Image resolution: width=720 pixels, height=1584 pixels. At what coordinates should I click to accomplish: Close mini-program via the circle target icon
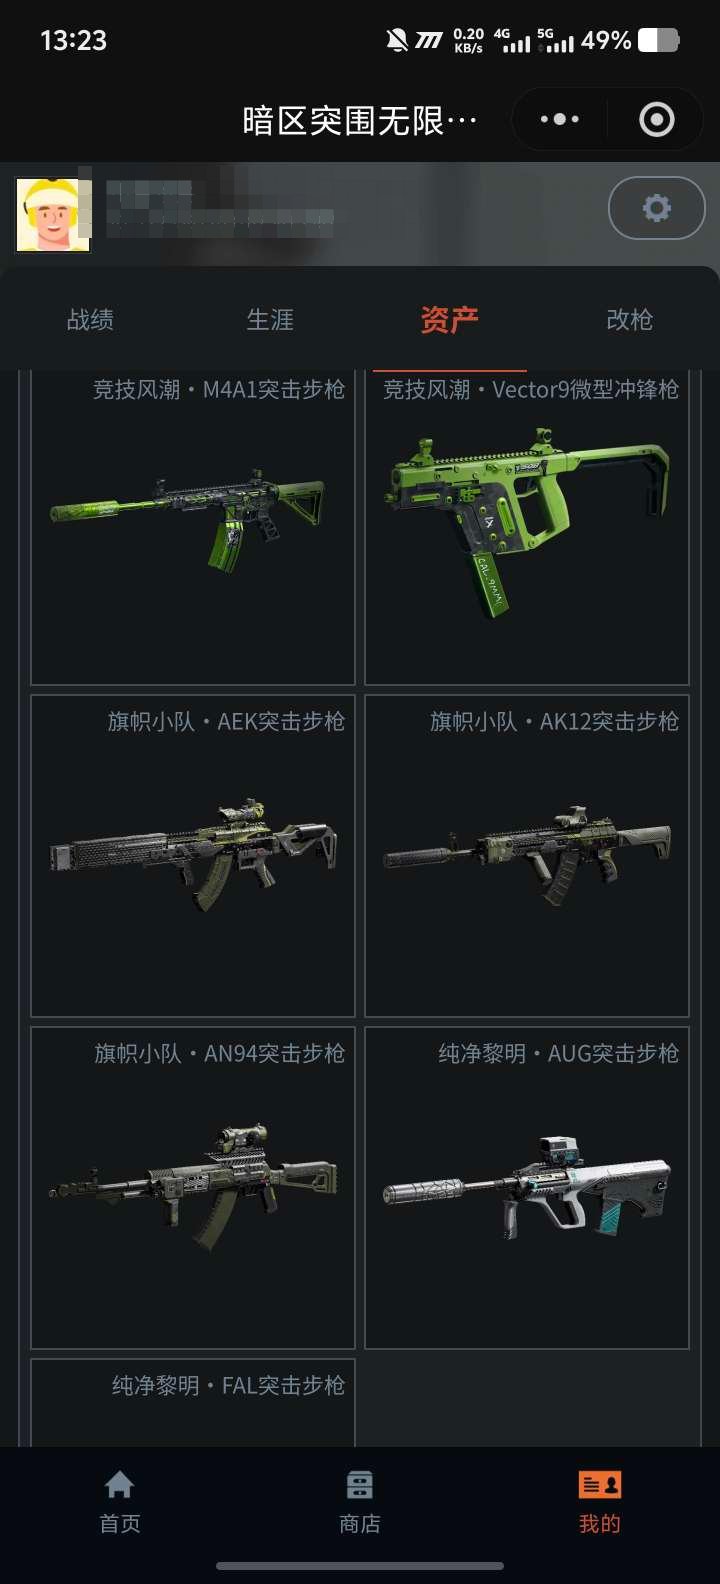pyautogui.click(x=656, y=120)
